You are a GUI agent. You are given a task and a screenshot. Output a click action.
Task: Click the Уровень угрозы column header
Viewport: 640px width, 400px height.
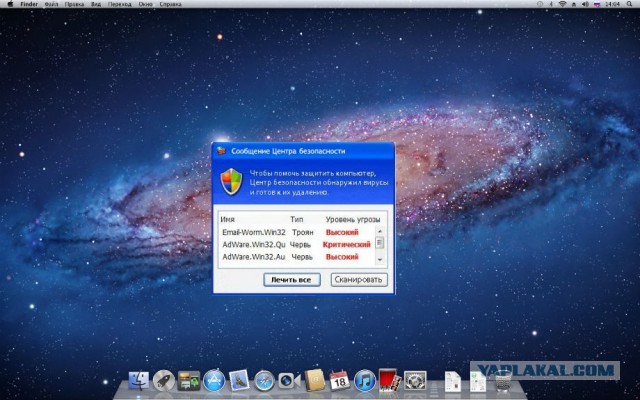click(353, 219)
